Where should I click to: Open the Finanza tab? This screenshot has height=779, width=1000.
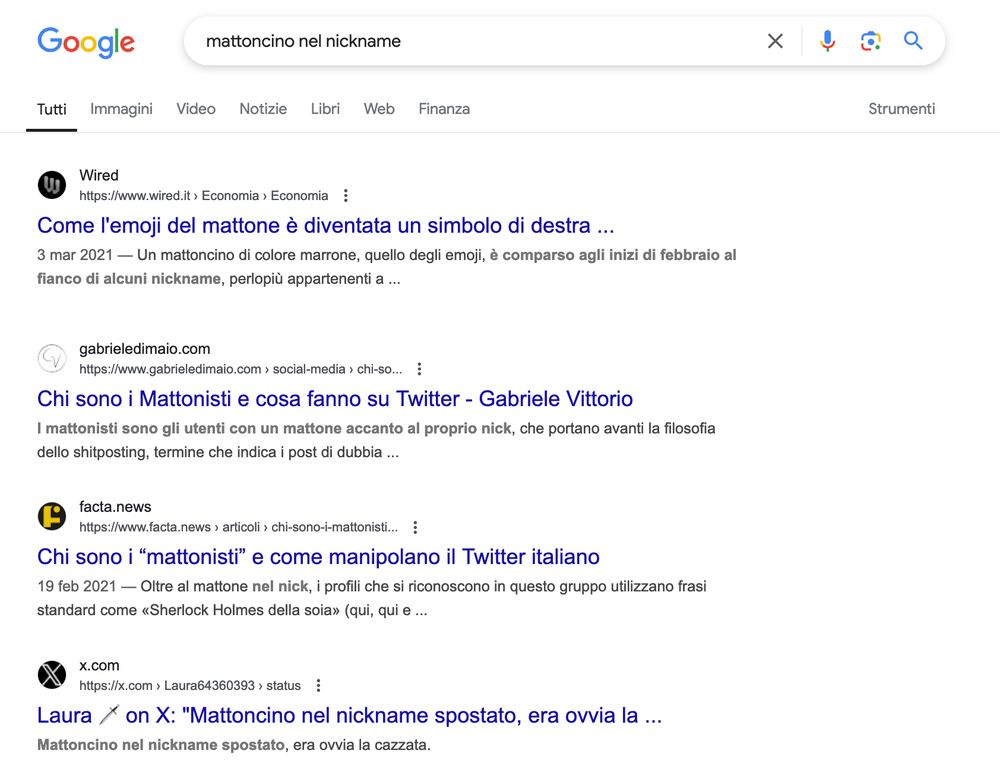(x=444, y=109)
